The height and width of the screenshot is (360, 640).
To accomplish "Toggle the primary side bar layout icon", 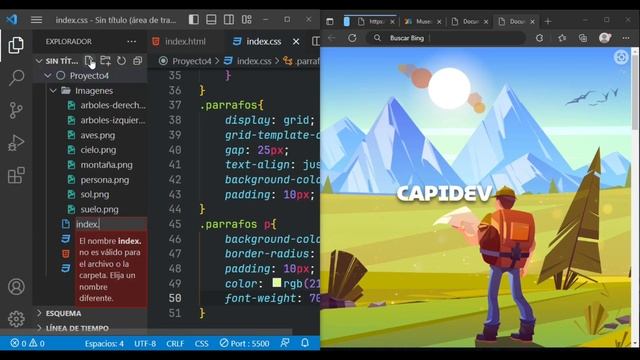I will [x=194, y=20].
